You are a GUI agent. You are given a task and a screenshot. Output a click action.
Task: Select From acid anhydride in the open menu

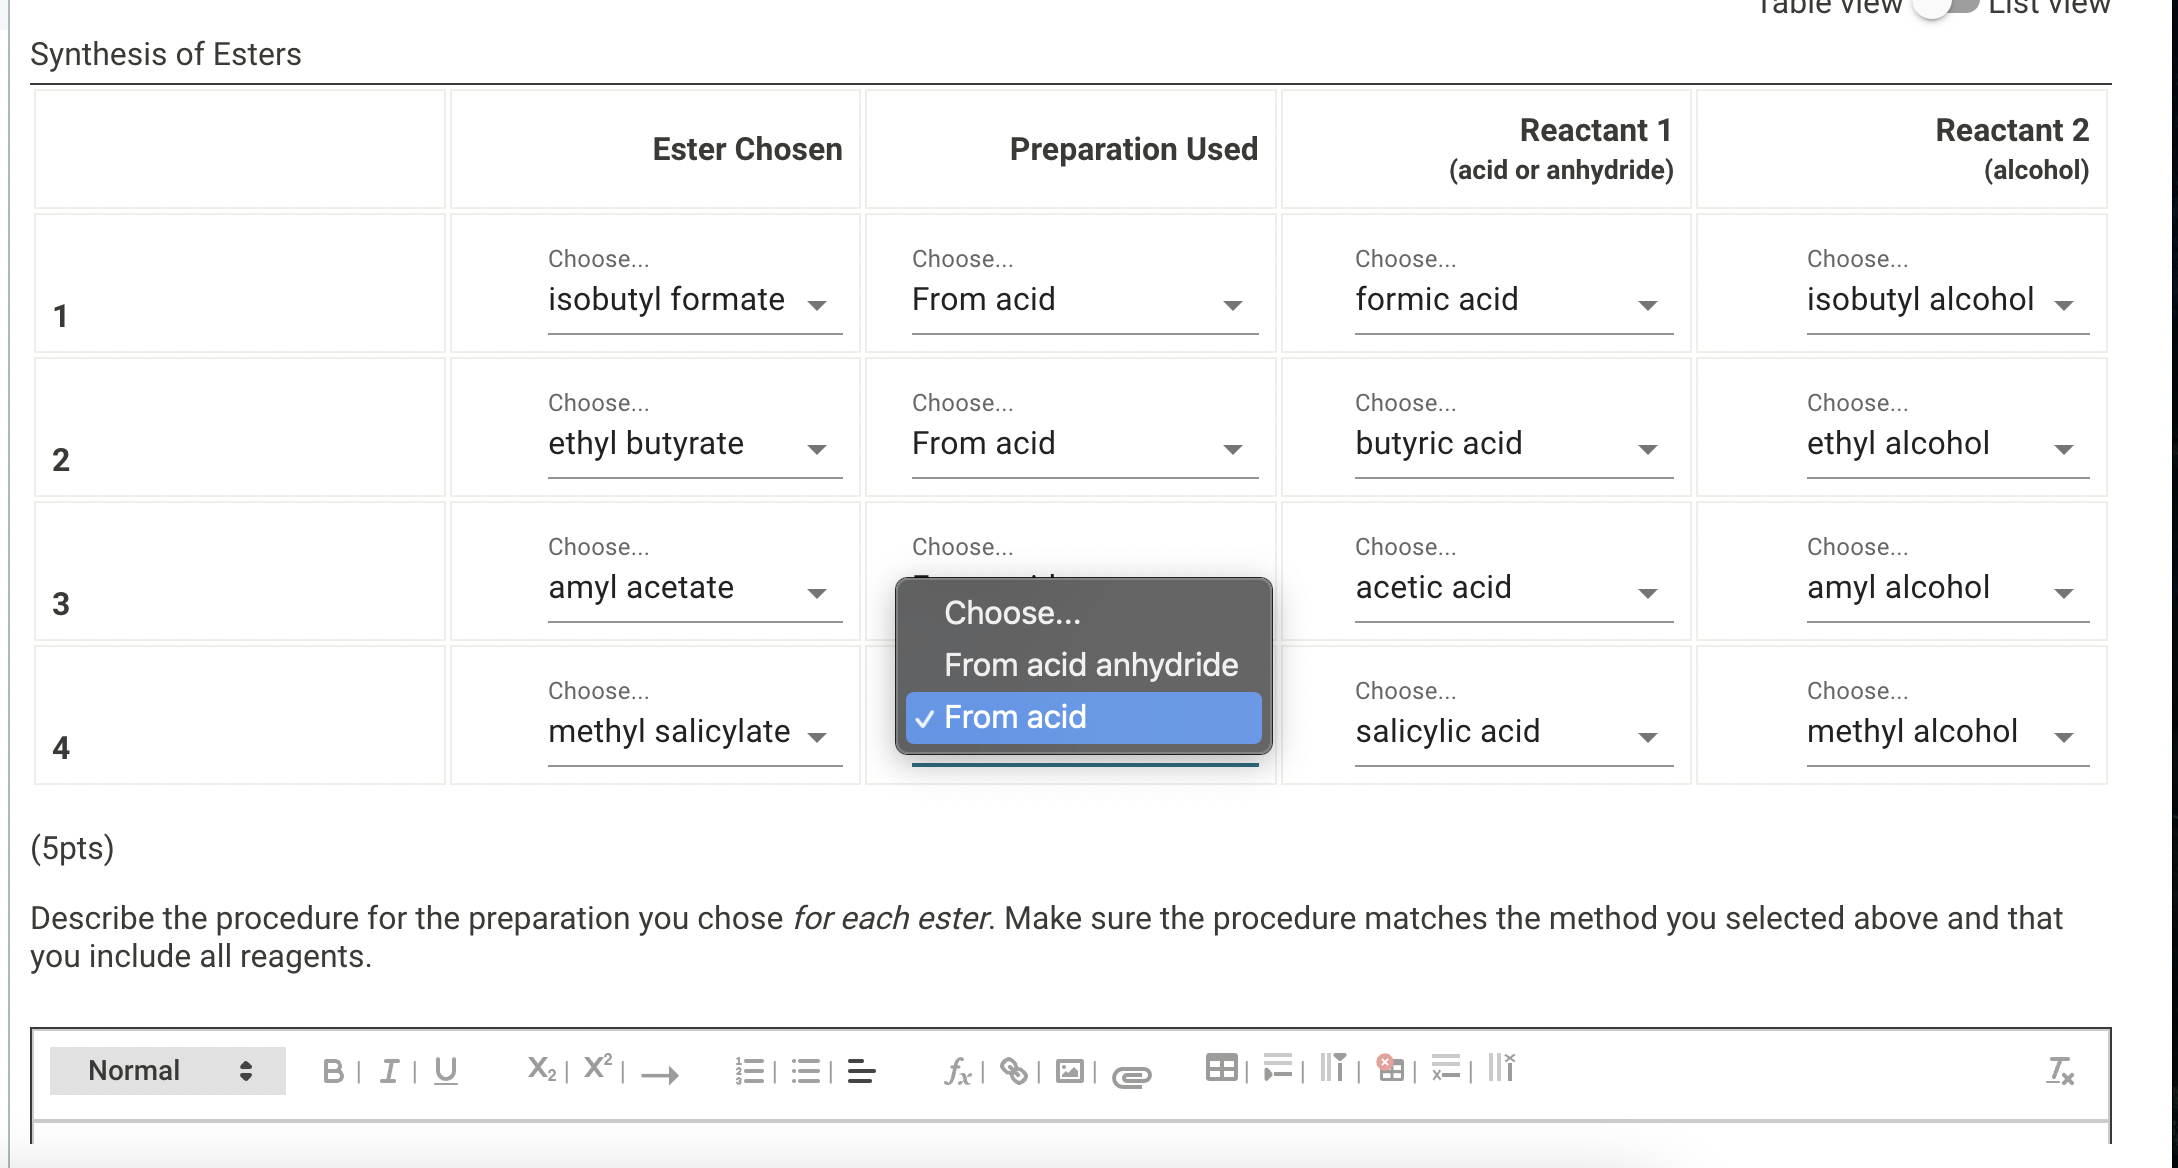pyautogui.click(x=1090, y=664)
